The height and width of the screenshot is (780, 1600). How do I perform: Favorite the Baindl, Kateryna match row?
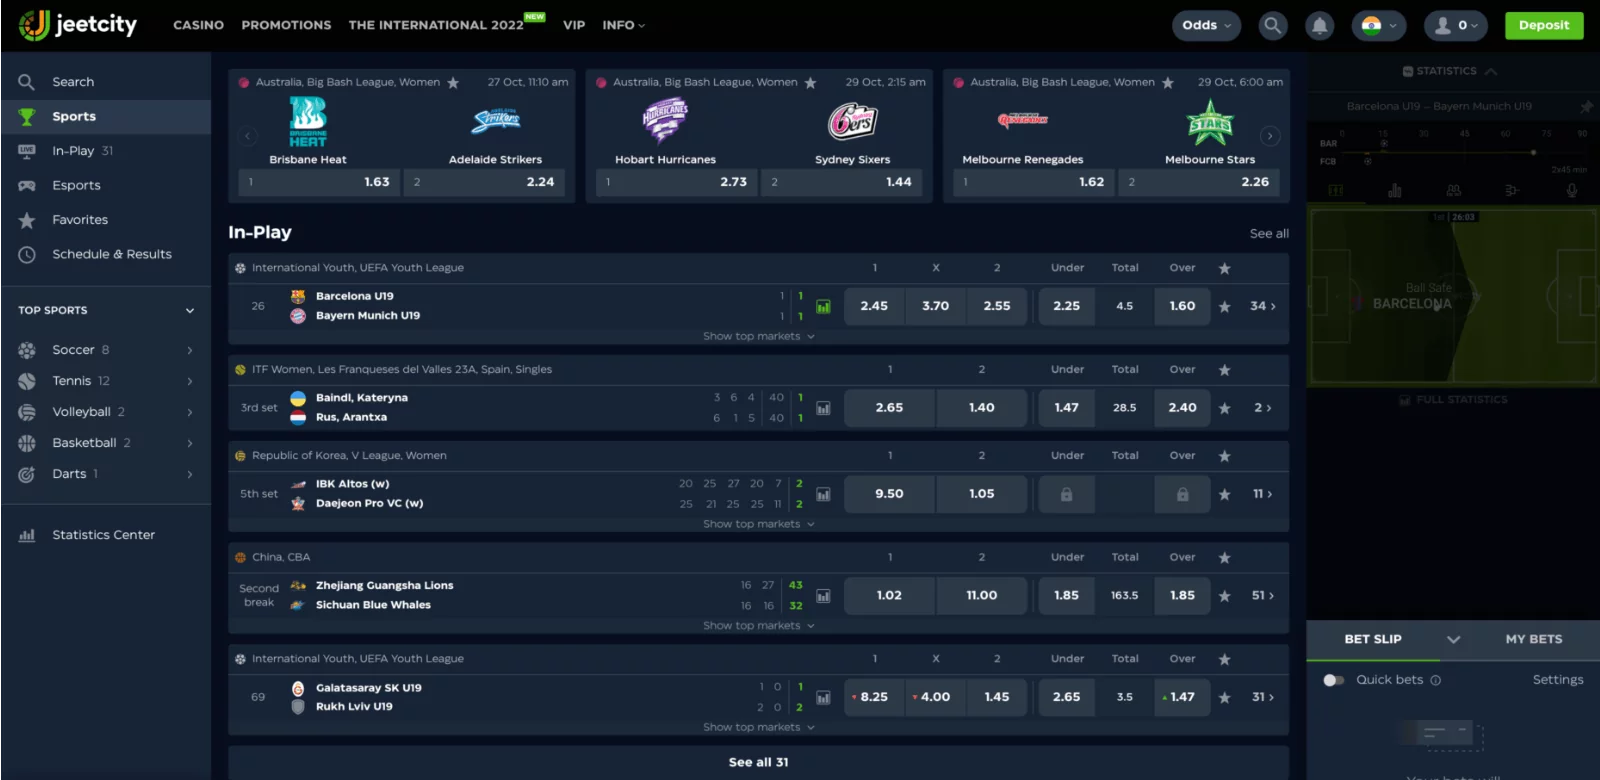coord(1224,408)
